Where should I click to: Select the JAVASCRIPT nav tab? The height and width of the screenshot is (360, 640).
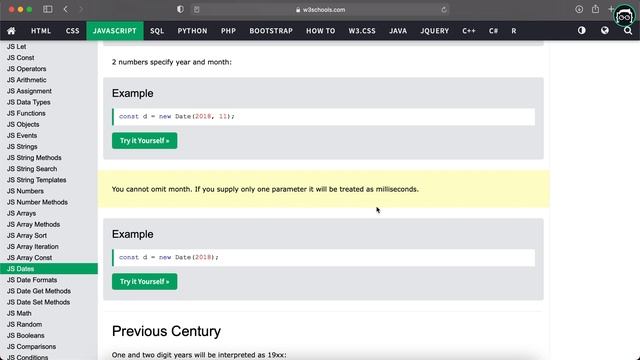click(x=115, y=31)
